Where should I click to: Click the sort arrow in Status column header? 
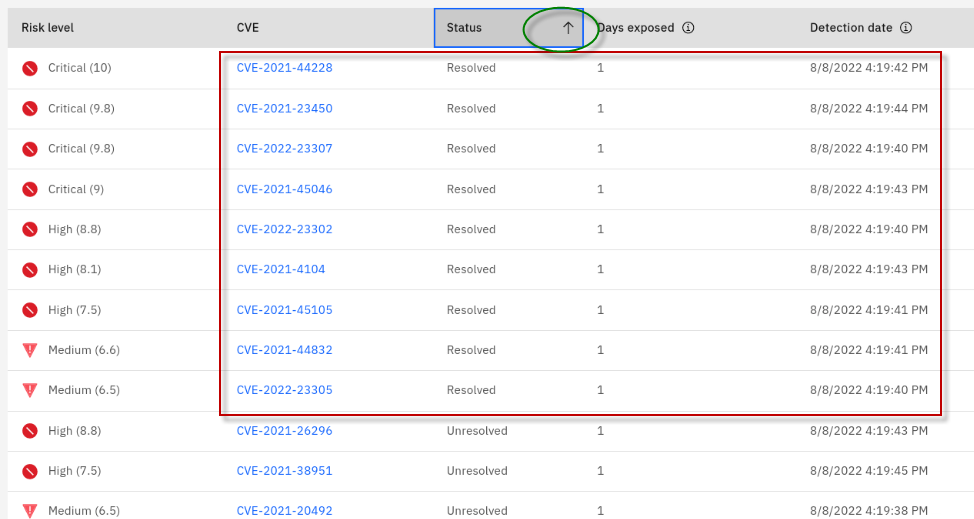pyautogui.click(x=567, y=28)
